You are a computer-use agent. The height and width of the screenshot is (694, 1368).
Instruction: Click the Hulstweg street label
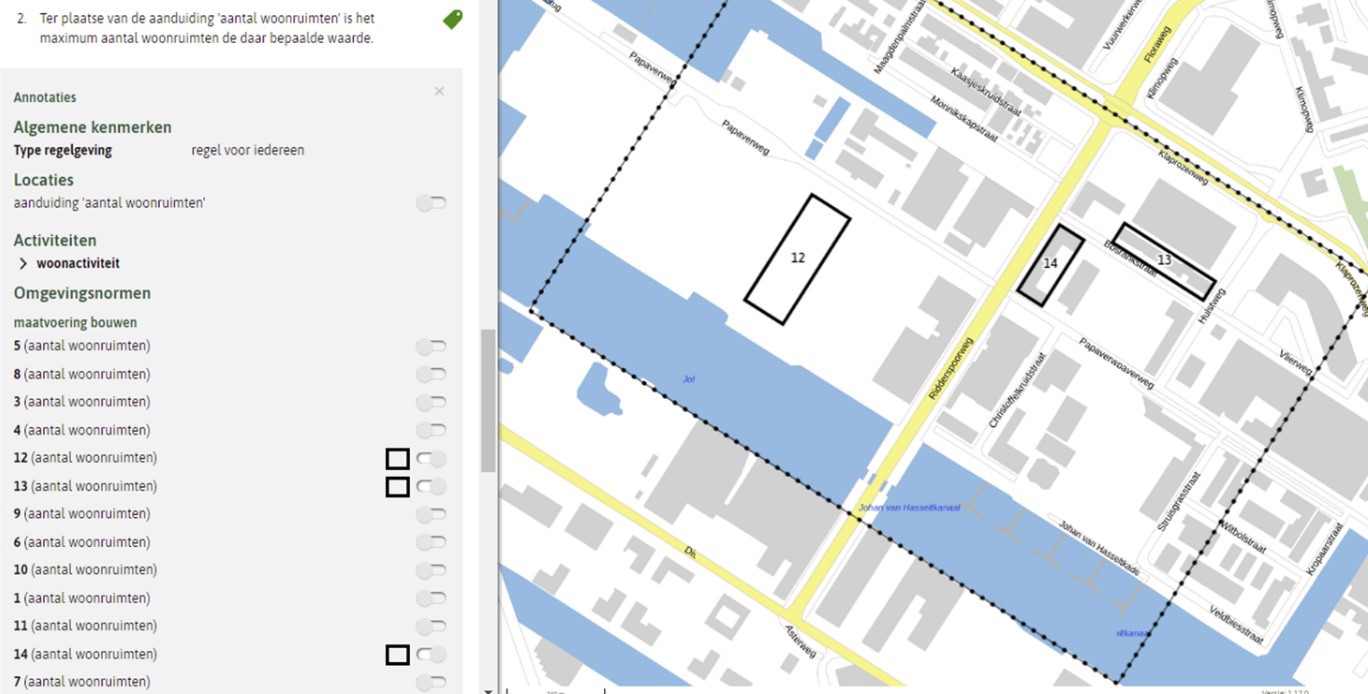tap(1211, 306)
